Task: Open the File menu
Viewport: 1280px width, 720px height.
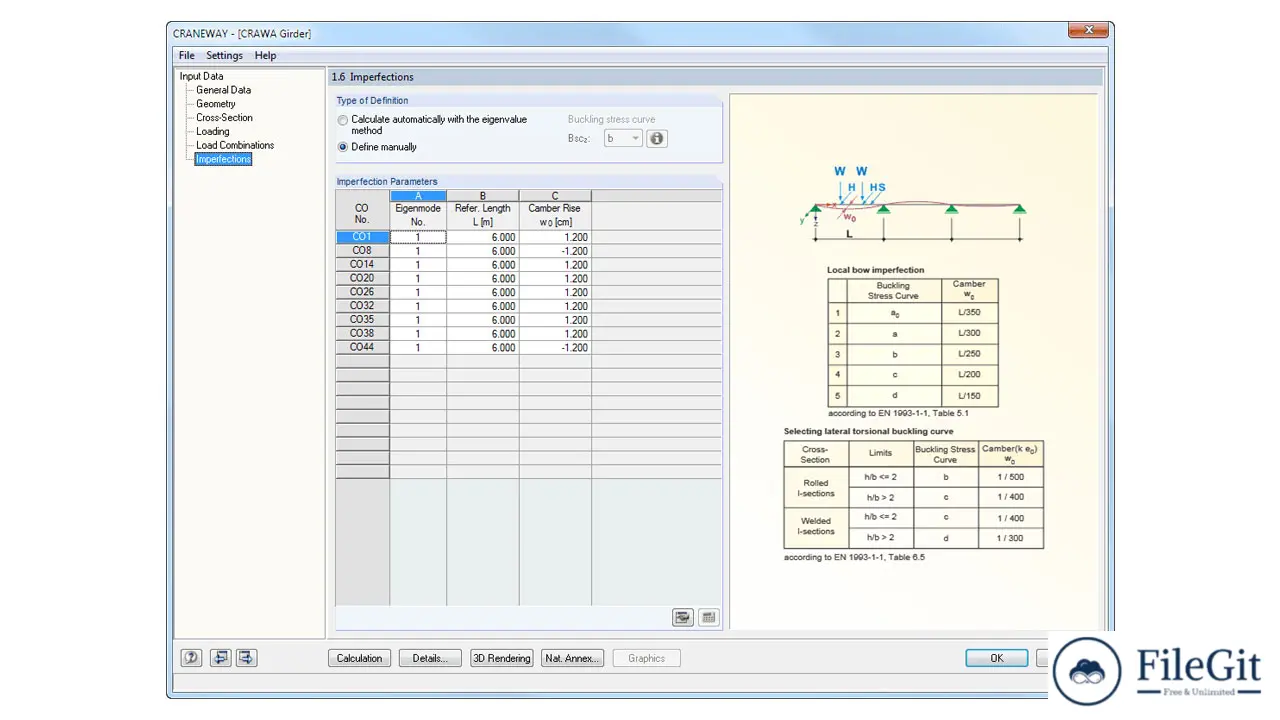Action: point(187,56)
